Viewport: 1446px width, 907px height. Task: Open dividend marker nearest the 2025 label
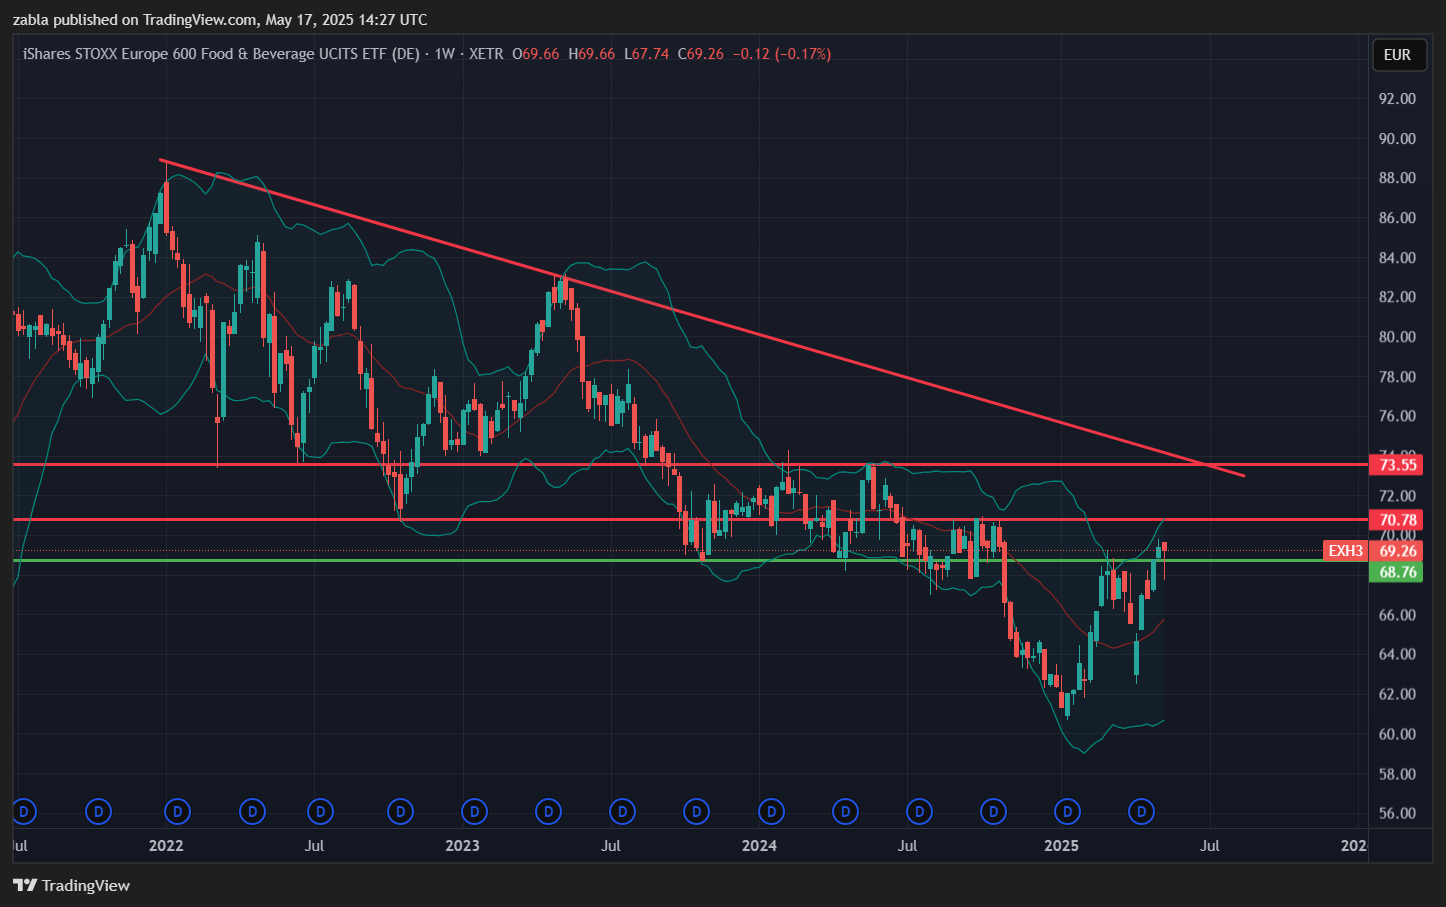coord(1068,811)
